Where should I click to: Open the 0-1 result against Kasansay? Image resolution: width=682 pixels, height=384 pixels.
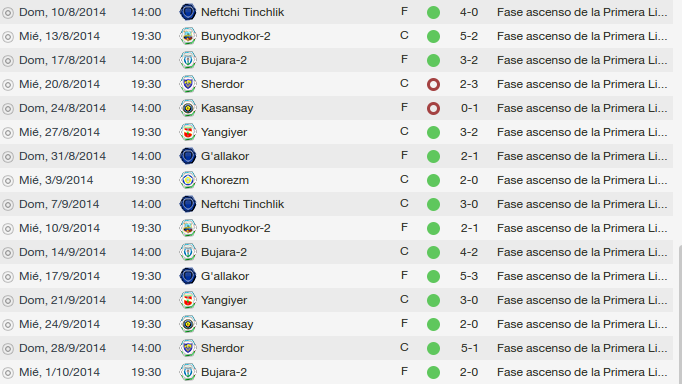tap(469, 108)
